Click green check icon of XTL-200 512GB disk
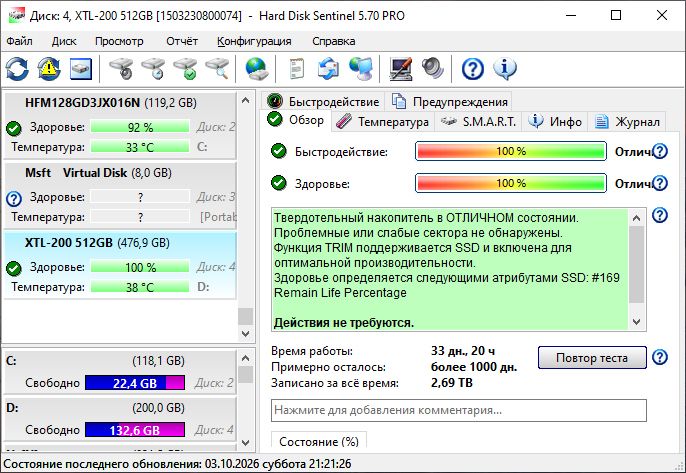The image size is (686, 473). tap(14, 269)
